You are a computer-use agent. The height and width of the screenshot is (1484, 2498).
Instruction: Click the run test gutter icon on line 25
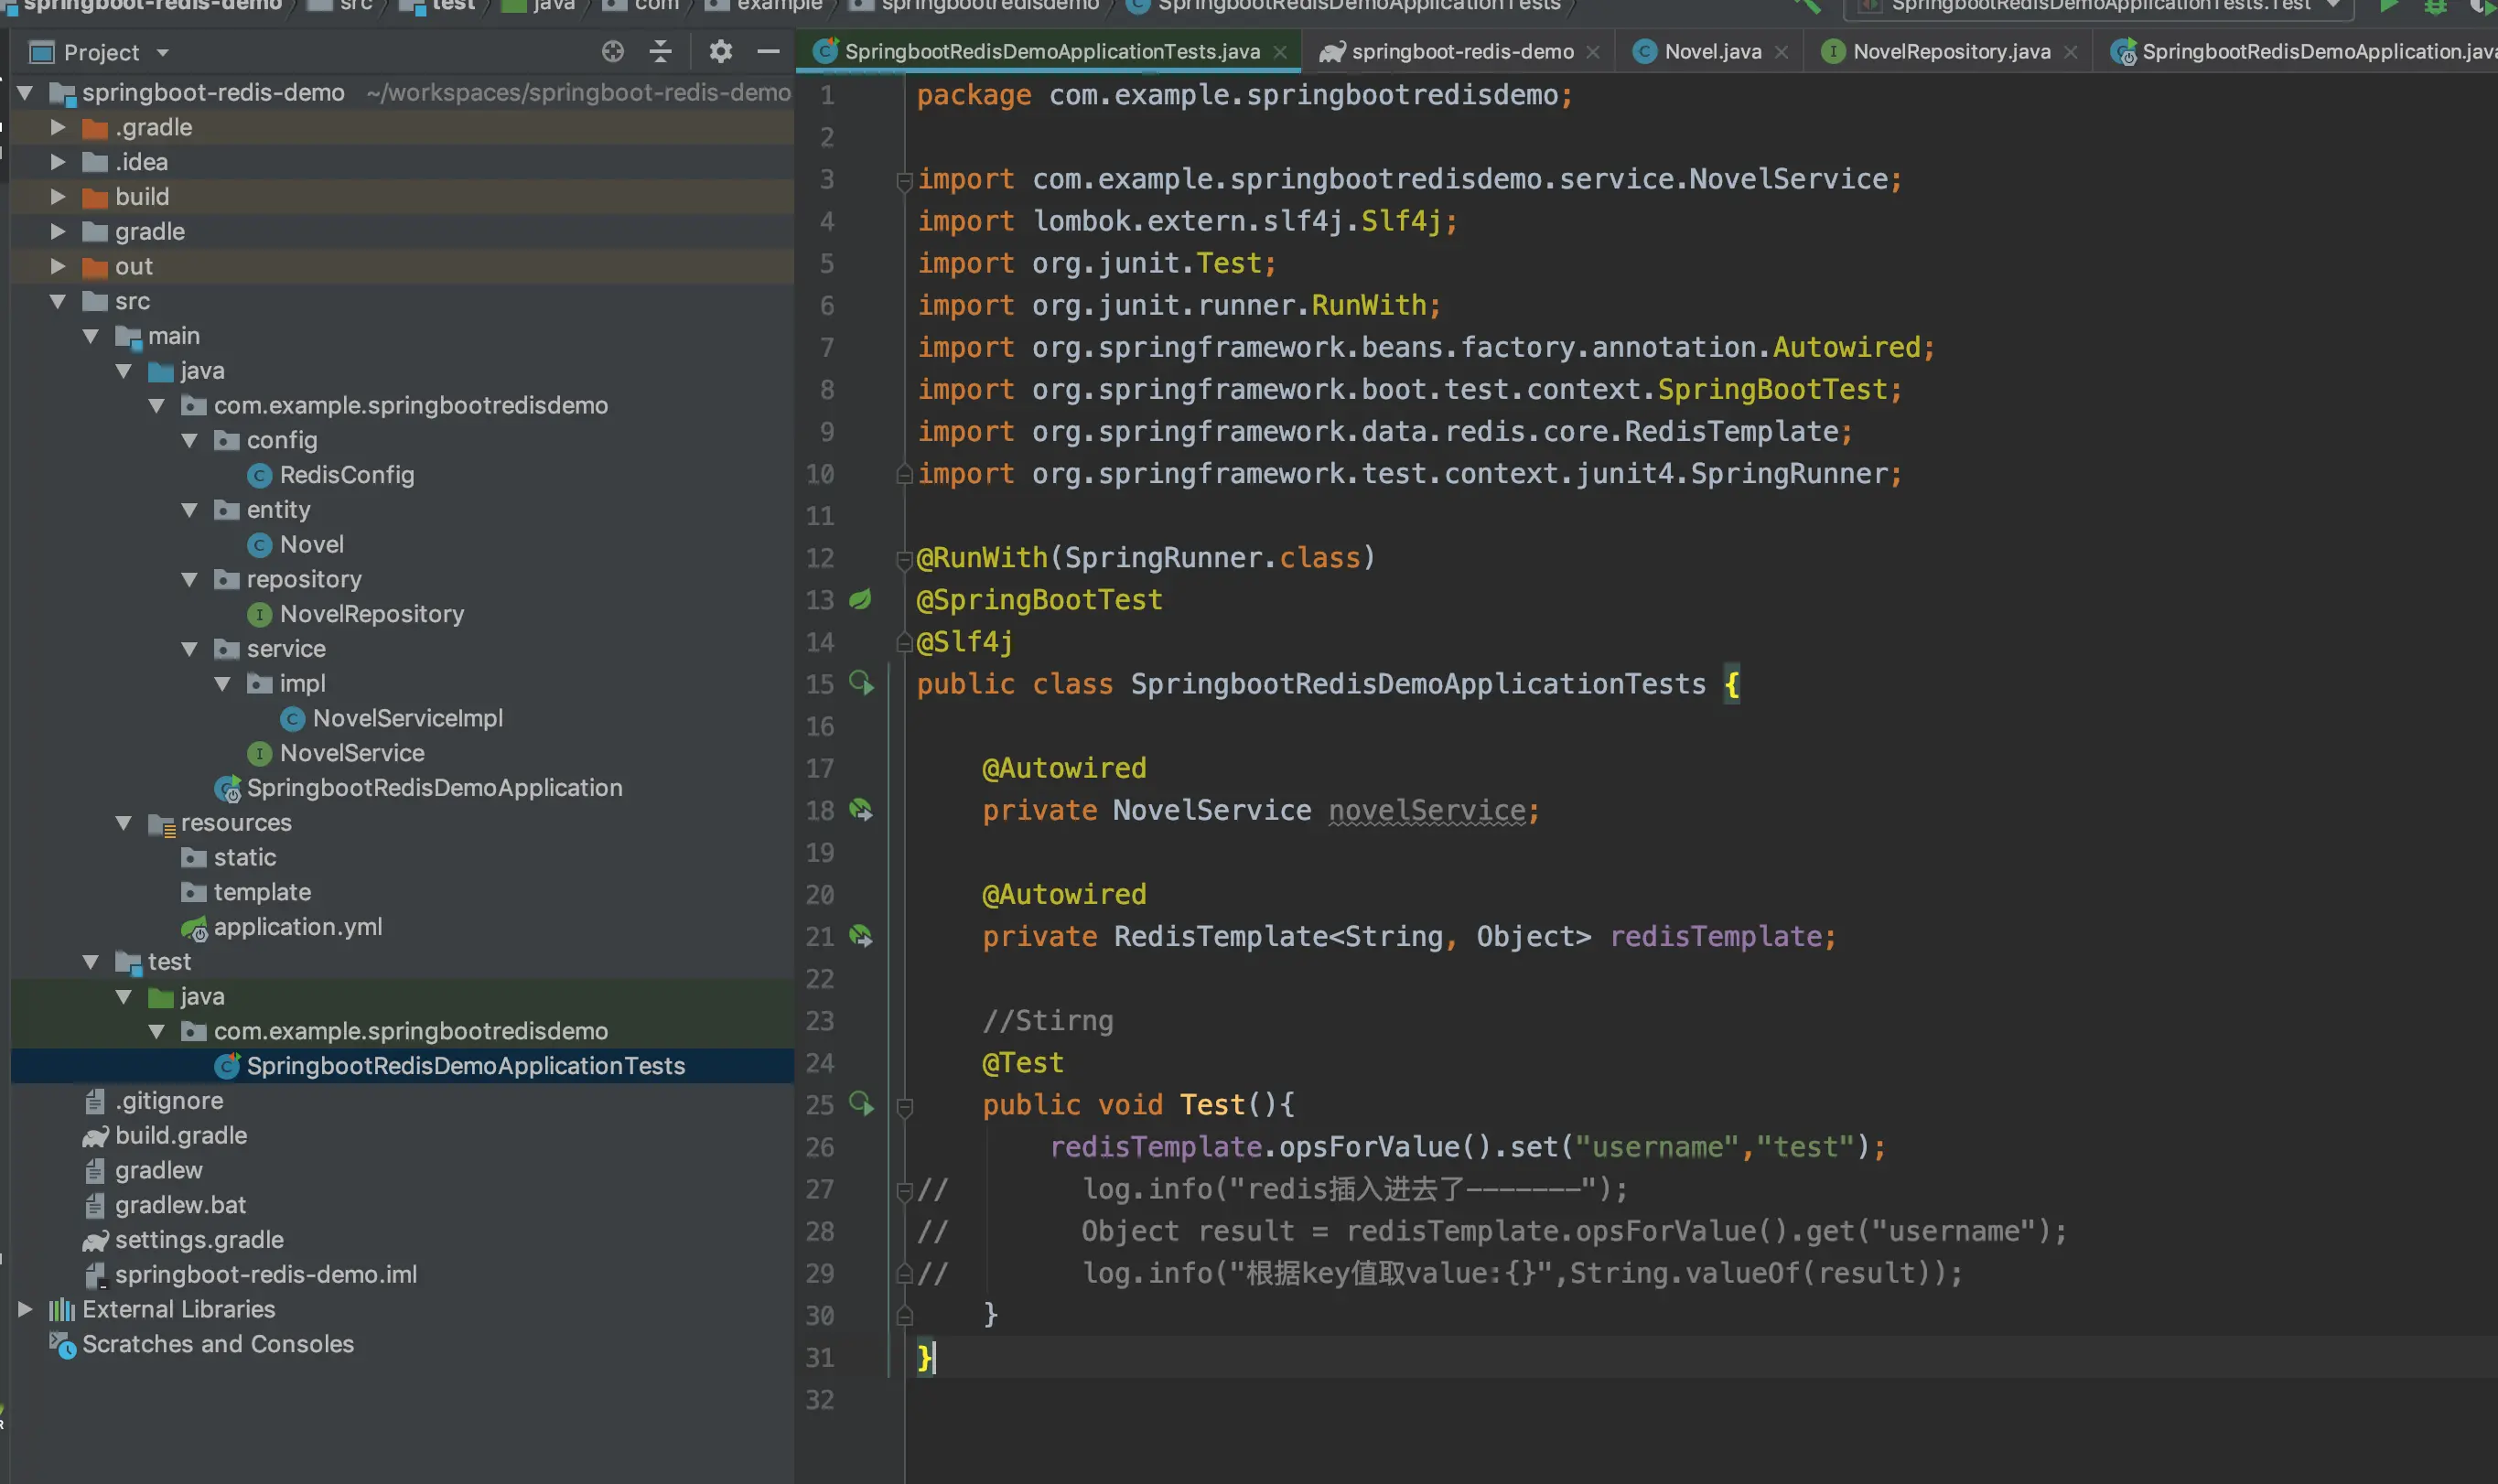tap(860, 1103)
